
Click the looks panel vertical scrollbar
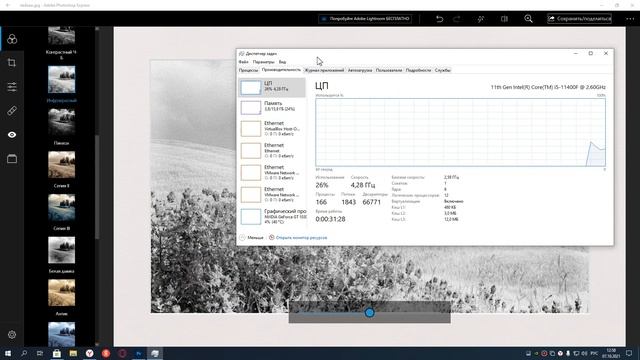point(97,187)
